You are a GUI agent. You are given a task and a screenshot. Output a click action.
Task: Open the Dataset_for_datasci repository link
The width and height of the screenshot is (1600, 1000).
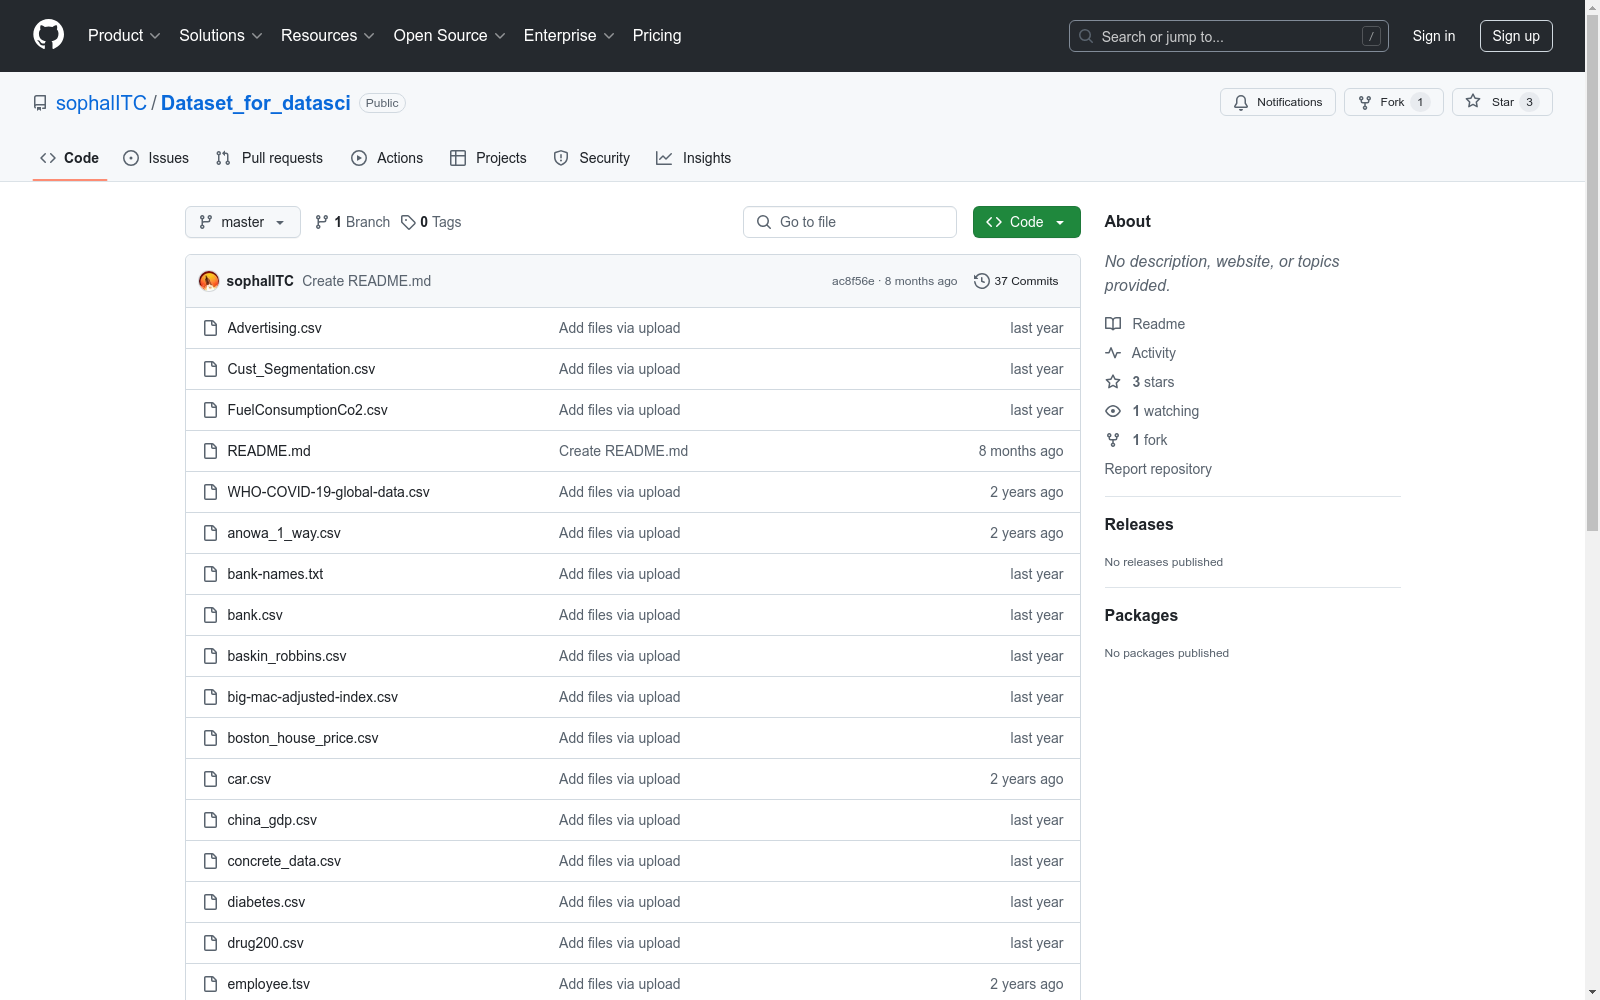(256, 103)
